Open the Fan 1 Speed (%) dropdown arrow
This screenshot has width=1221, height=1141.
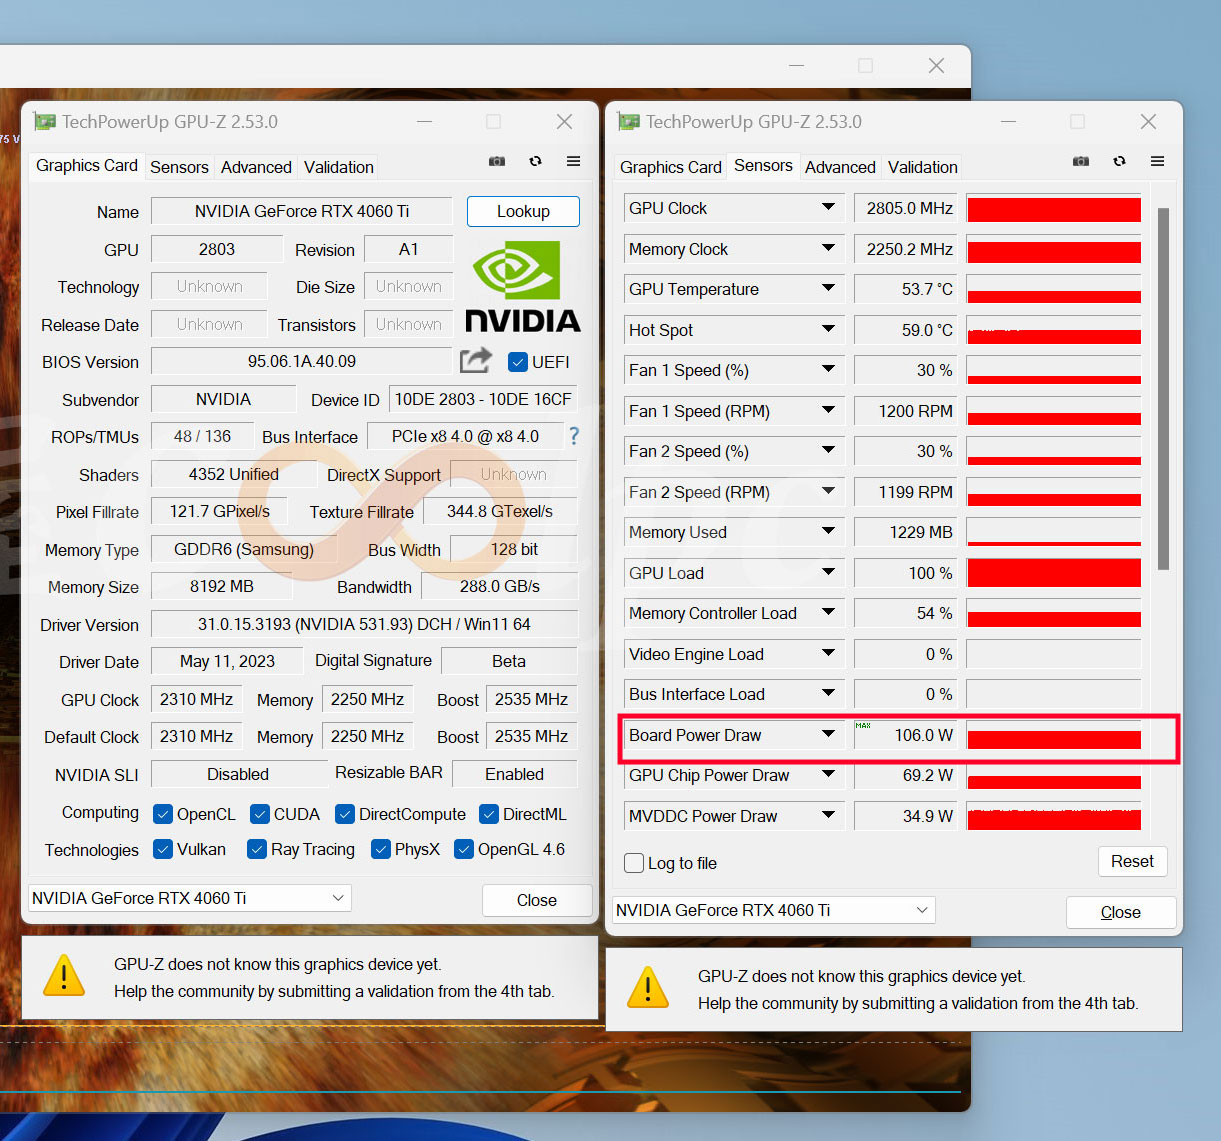click(x=828, y=369)
